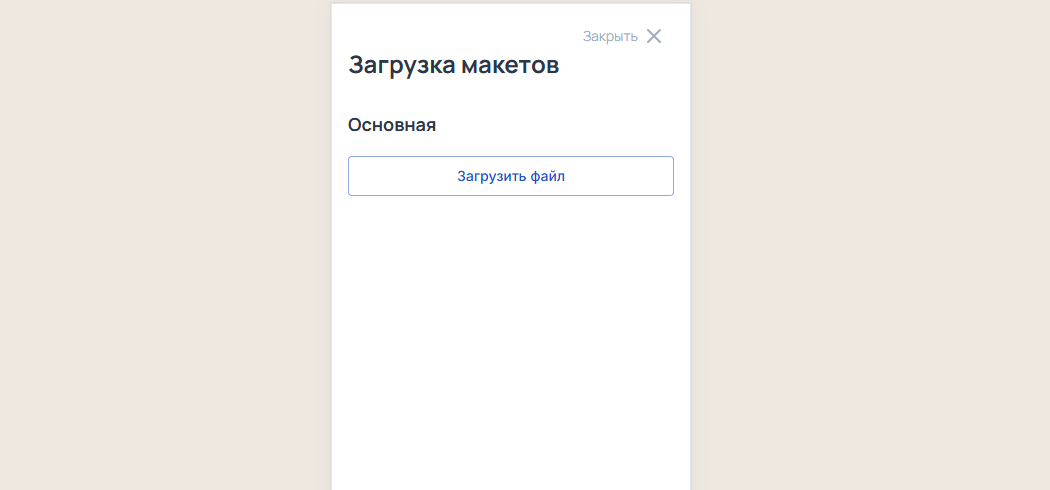The width and height of the screenshot is (1050, 490).
Task: Click the word «макетов» in the title
Action: pyautogui.click(x=510, y=66)
